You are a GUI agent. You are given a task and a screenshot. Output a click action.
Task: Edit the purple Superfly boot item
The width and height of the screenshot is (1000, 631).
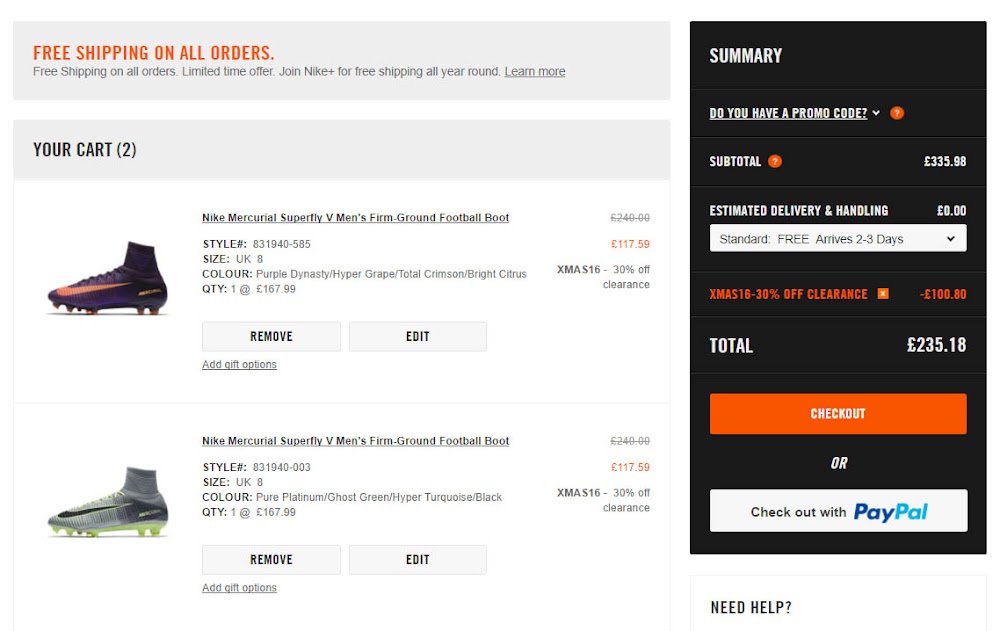click(x=418, y=336)
